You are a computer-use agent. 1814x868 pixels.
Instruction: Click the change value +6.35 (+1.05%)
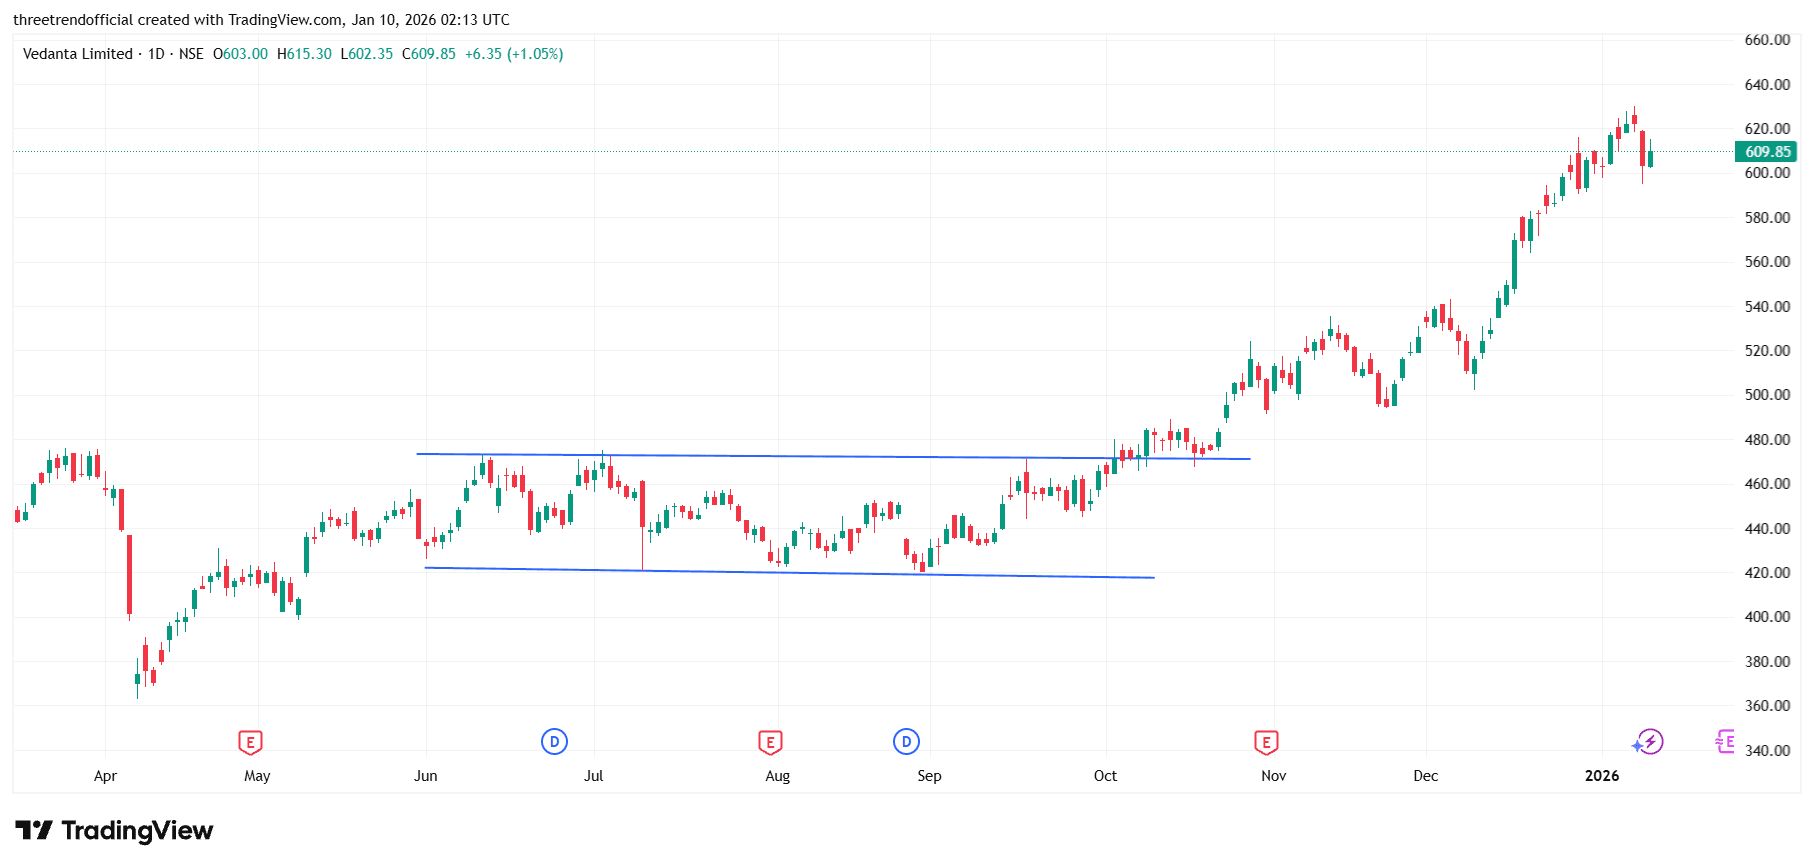pos(514,54)
